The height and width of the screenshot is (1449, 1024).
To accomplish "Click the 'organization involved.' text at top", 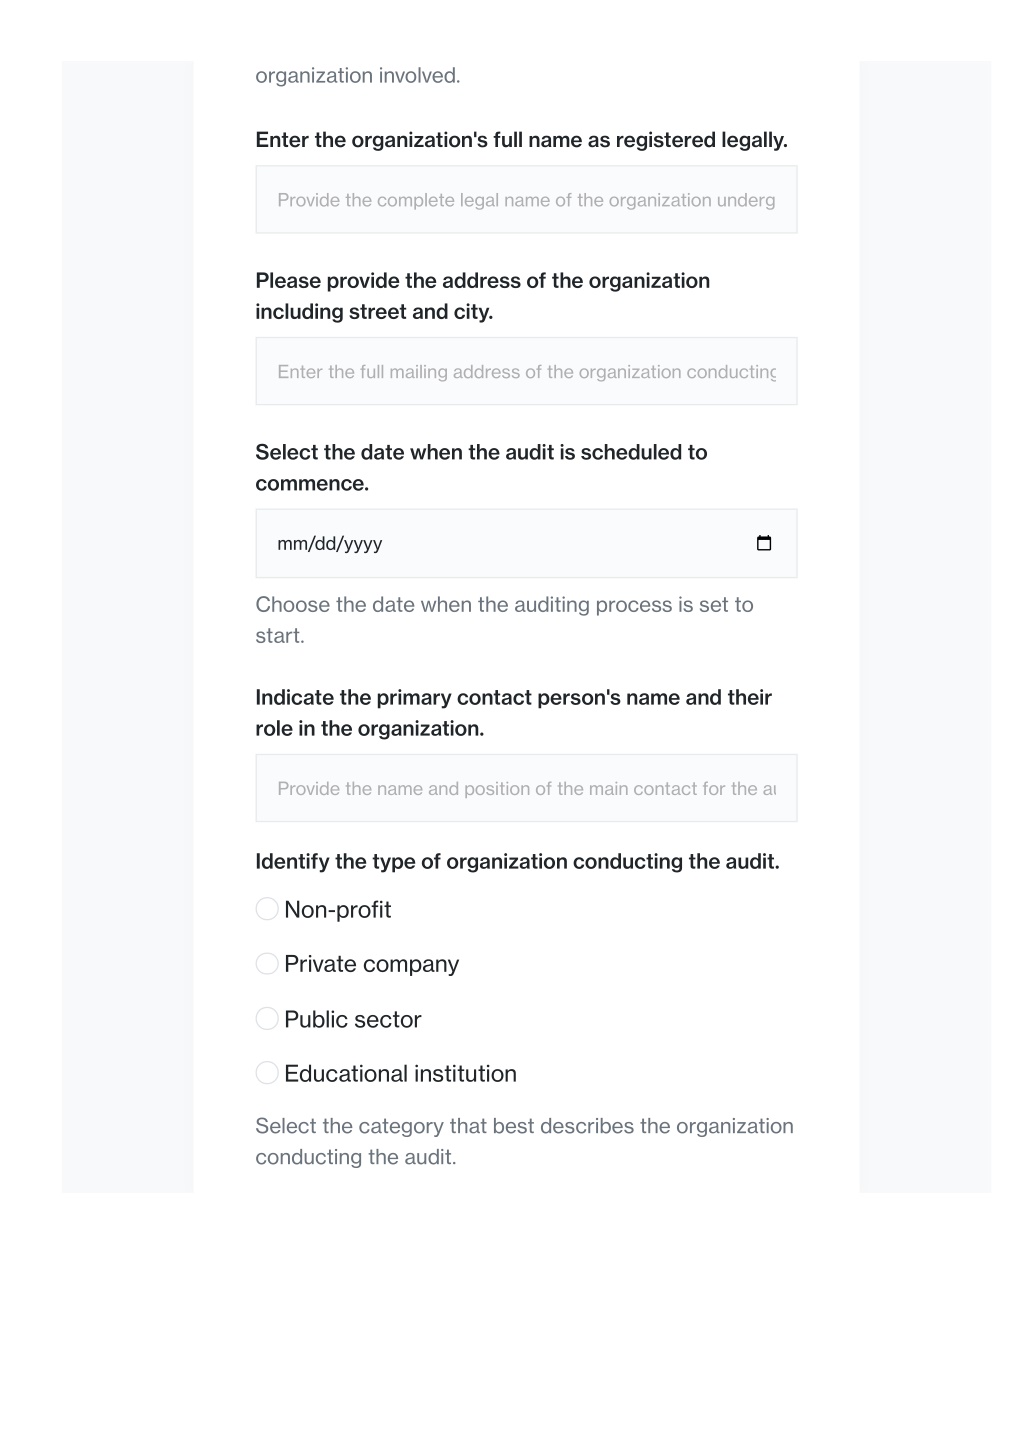I will tap(358, 76).
